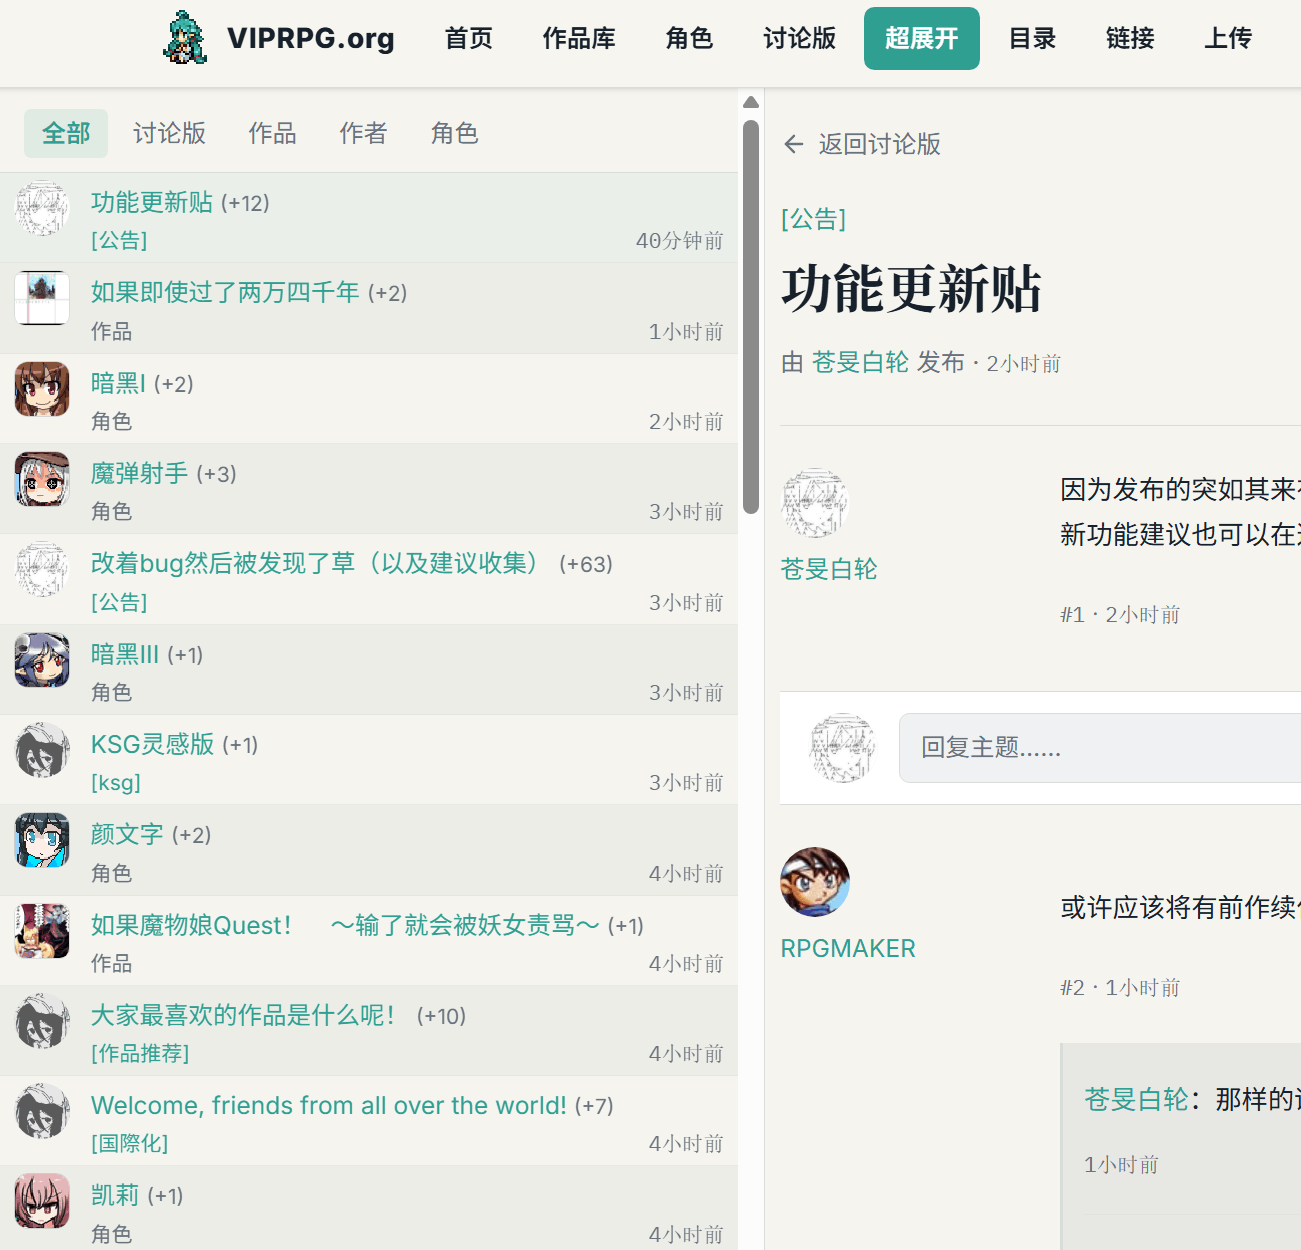
Task: Open author 苍旻白轮 in post byline
Action: 860,362
